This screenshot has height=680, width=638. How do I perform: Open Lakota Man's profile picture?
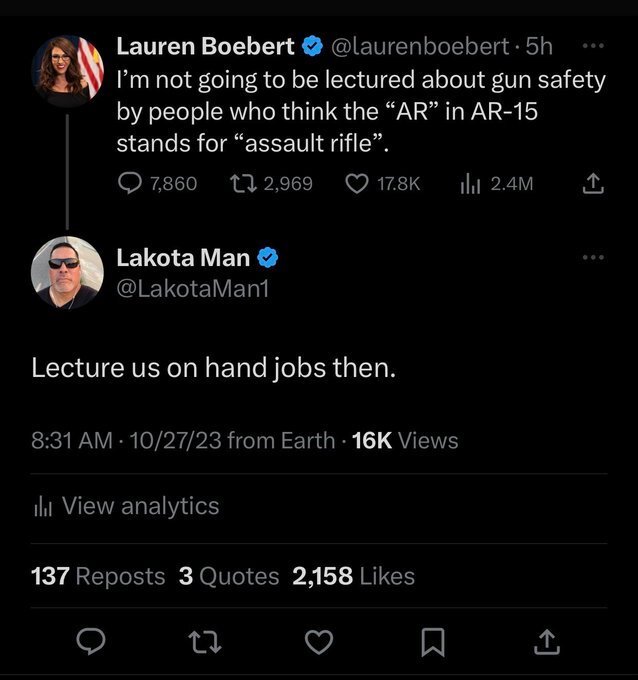(x=68, y=272)
